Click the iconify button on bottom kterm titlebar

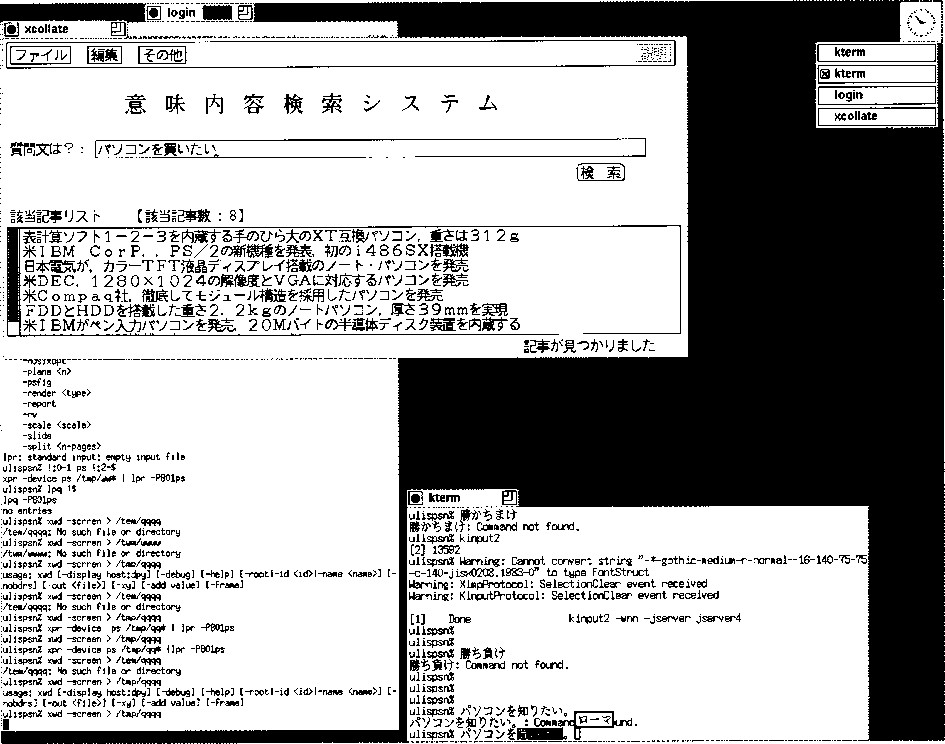[415, 497]
